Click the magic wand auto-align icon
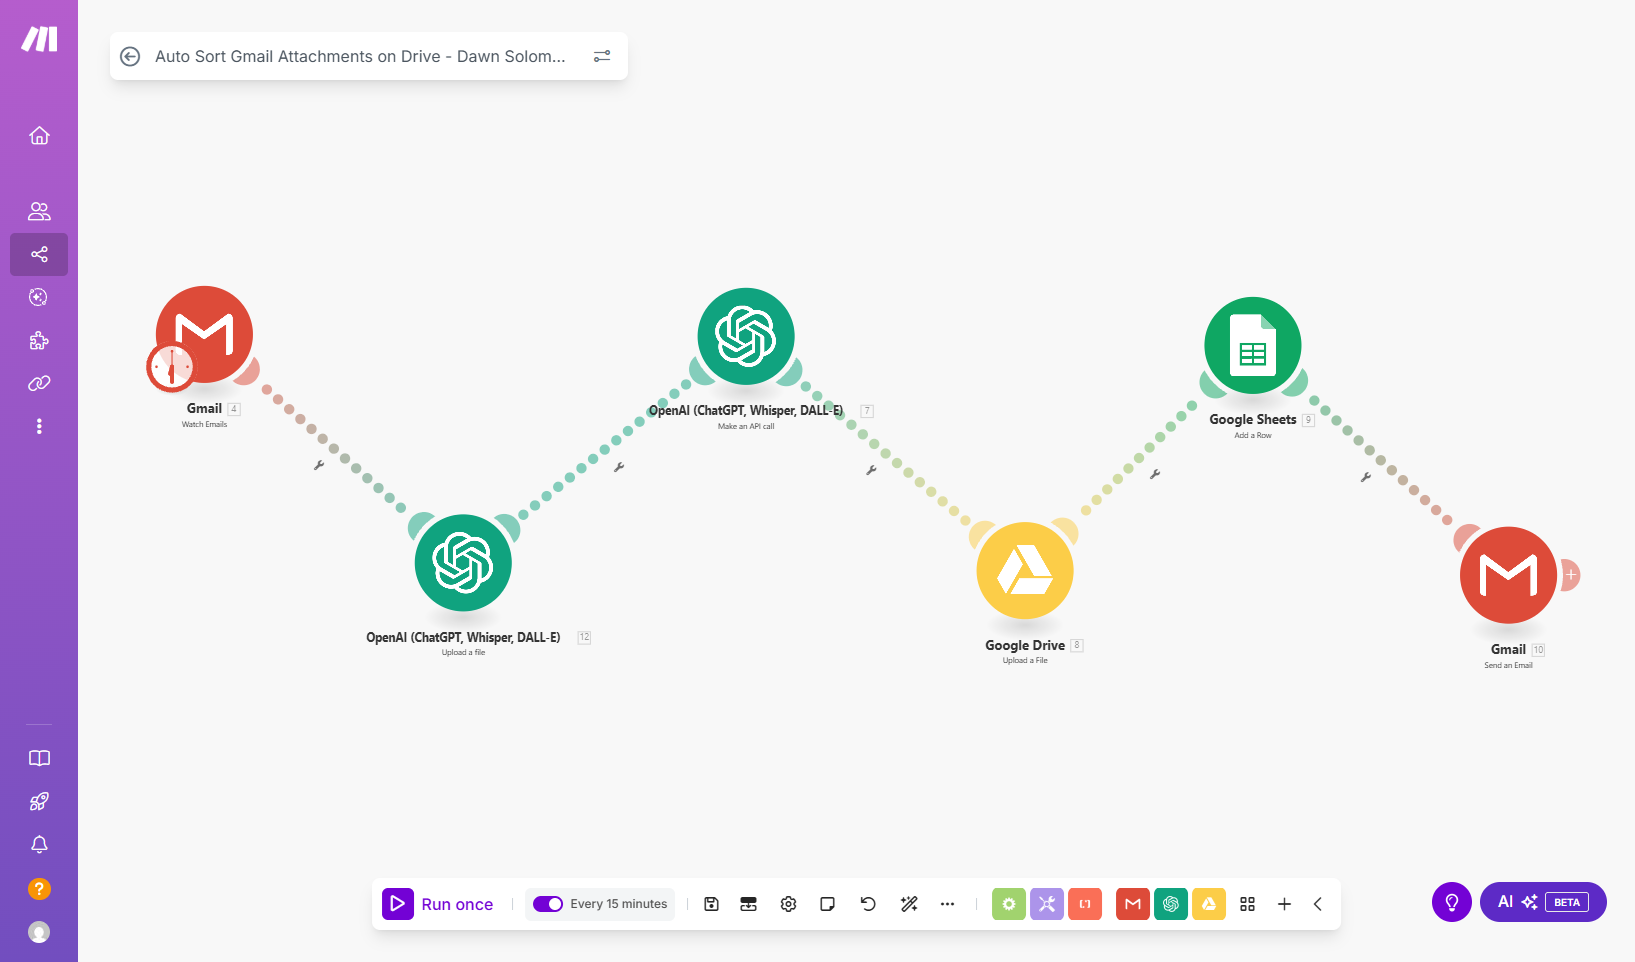1635x962 pixels. tap(909, 904)
